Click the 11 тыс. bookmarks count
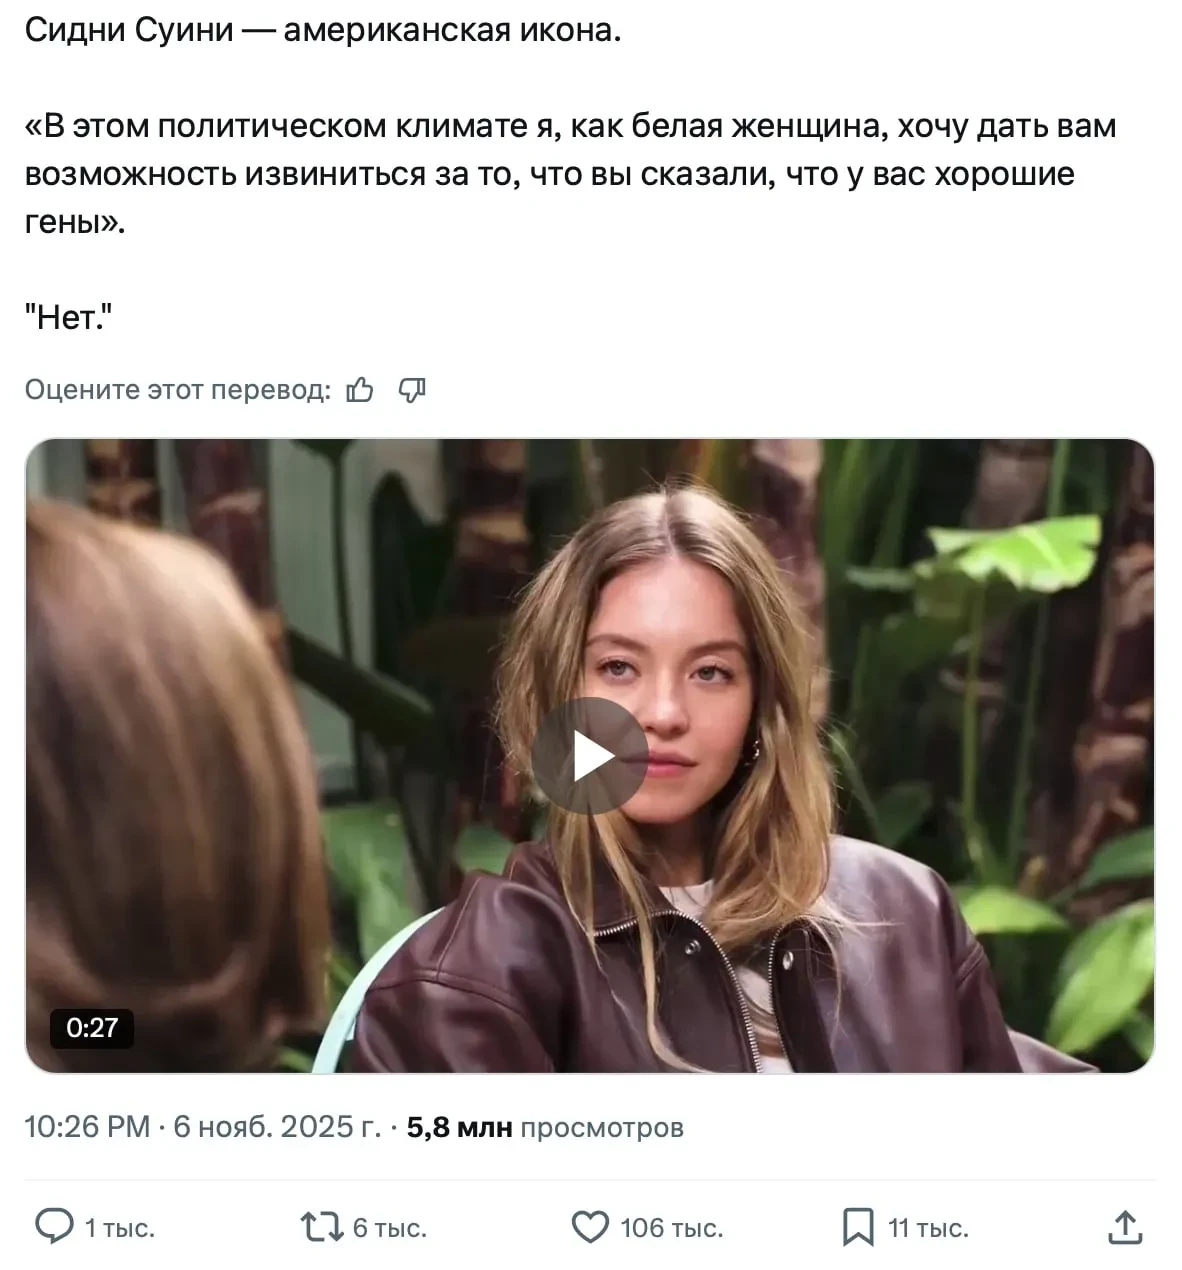This screenshot has height=1270, width=1182. point(928,1228)
